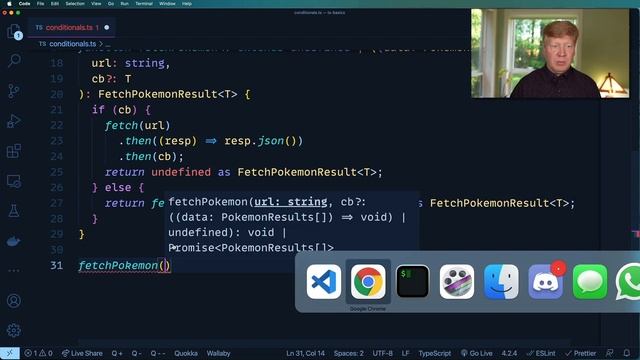Click the conditionals.ts breadcrumb item
The height and width of the screenshot is (360, 640).
72,44
